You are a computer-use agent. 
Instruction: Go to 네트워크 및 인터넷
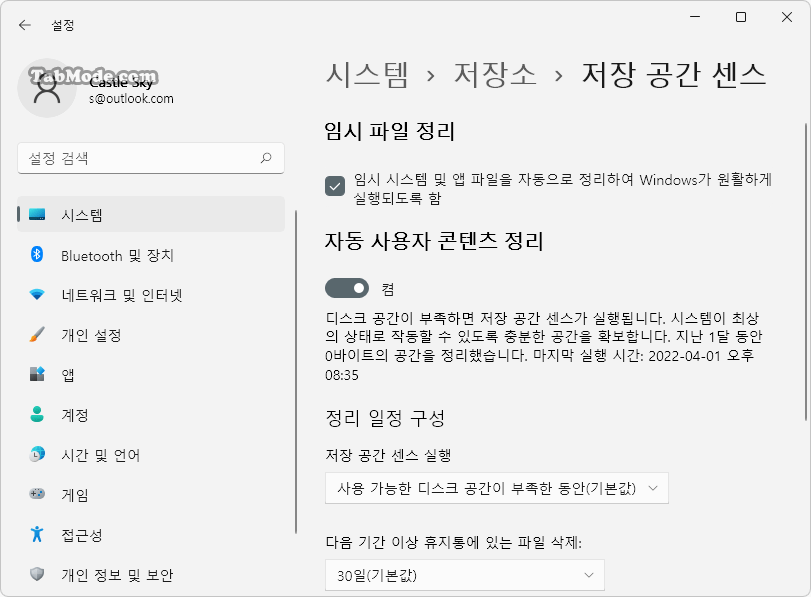[x=151, y=294]
